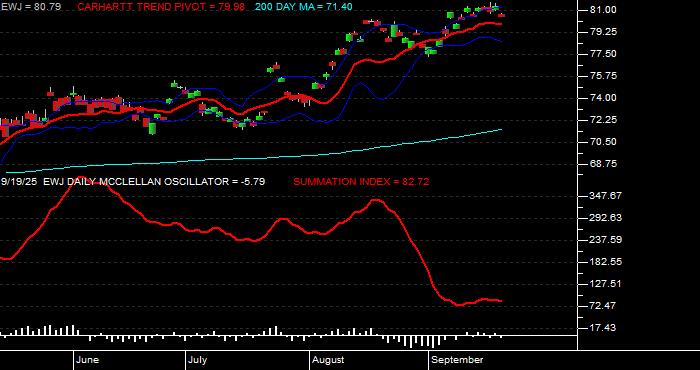
Task: Select the CARHARTT TREND PIVOT = 79.98 label
Action: click(161, 7)
